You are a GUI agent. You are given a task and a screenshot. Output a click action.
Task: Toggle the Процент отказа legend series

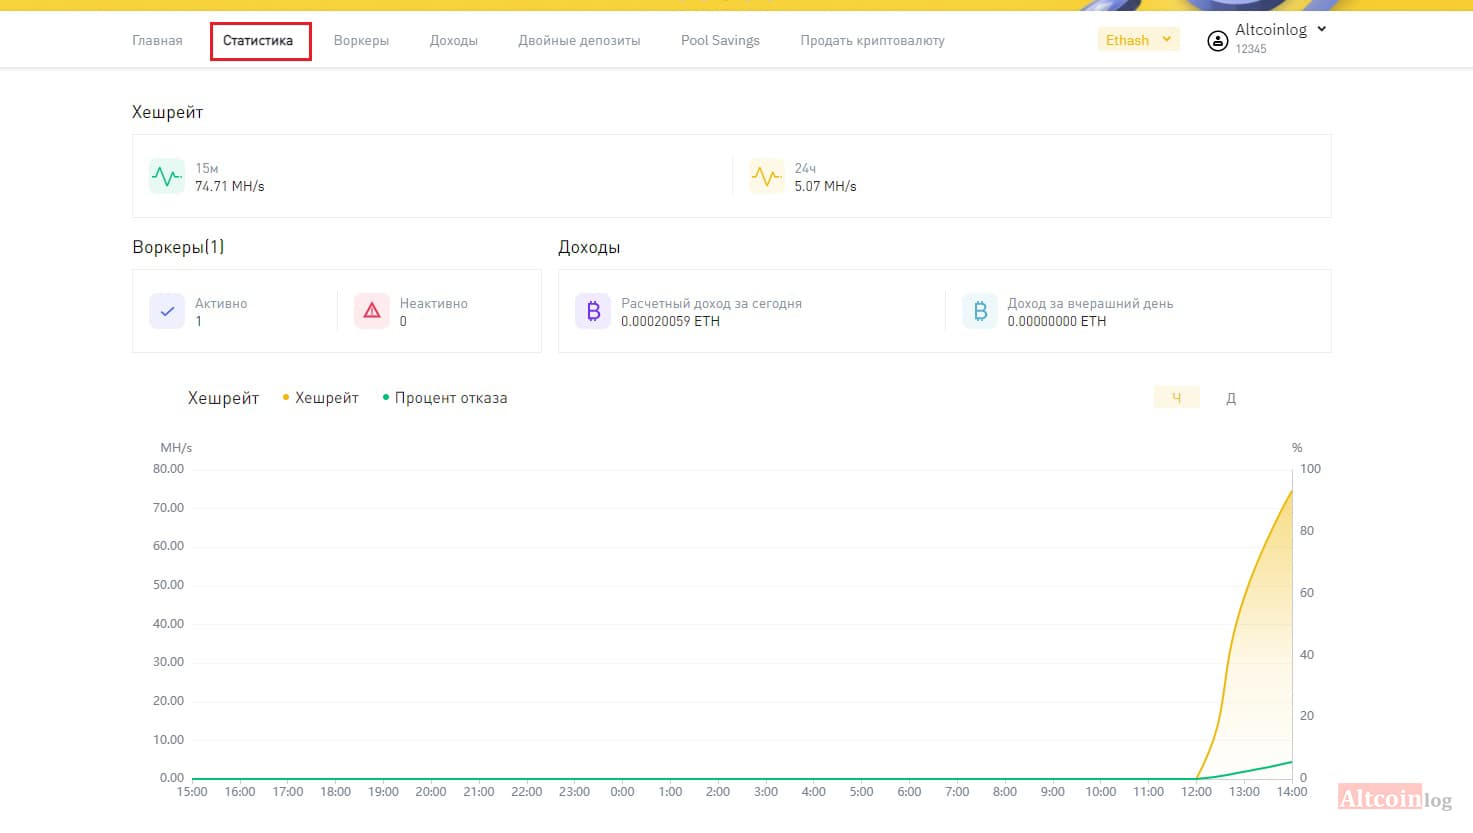click(445, 398)
